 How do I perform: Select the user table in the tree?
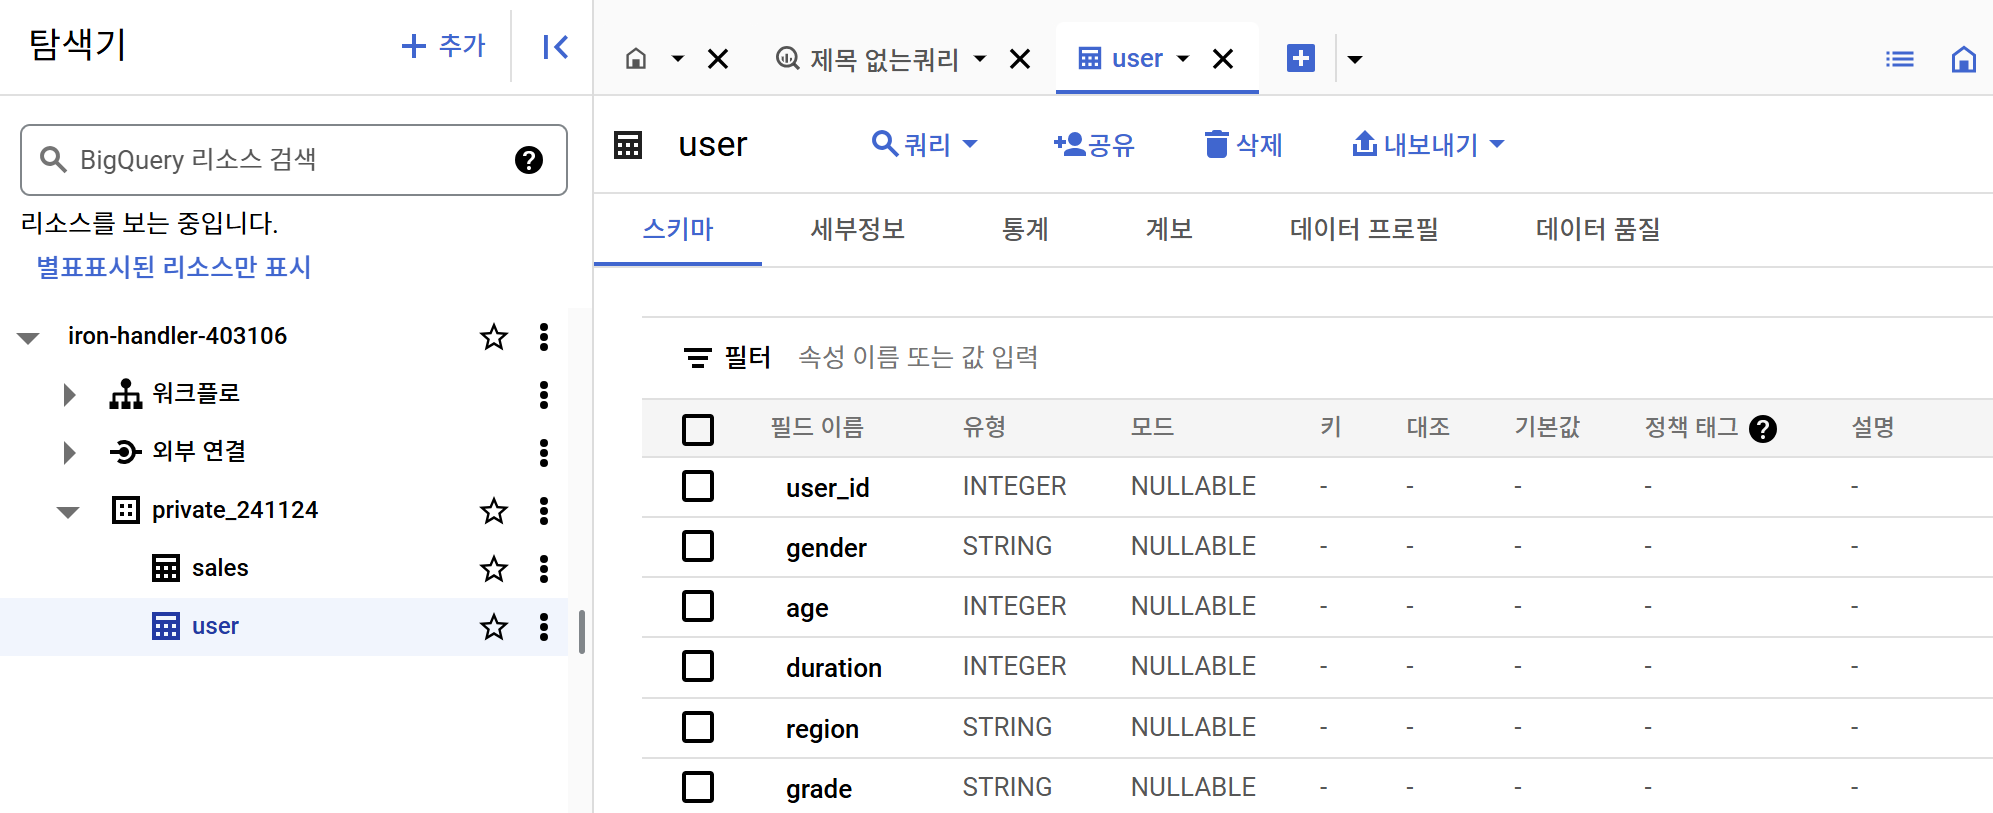pos(215,627)
